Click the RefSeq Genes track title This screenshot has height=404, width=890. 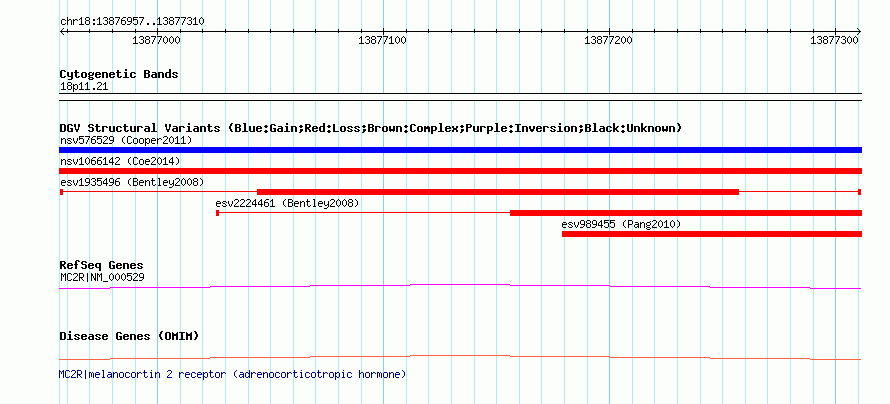(101, 266)
